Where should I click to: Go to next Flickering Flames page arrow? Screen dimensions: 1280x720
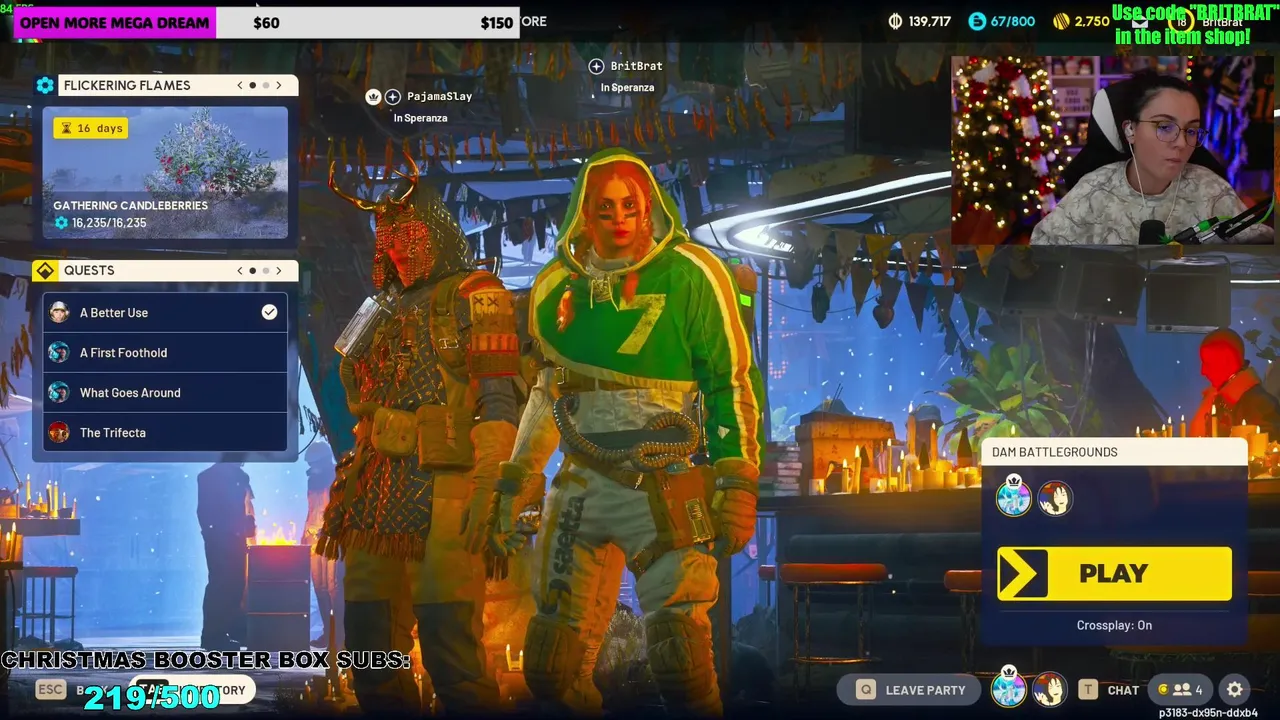278,85
